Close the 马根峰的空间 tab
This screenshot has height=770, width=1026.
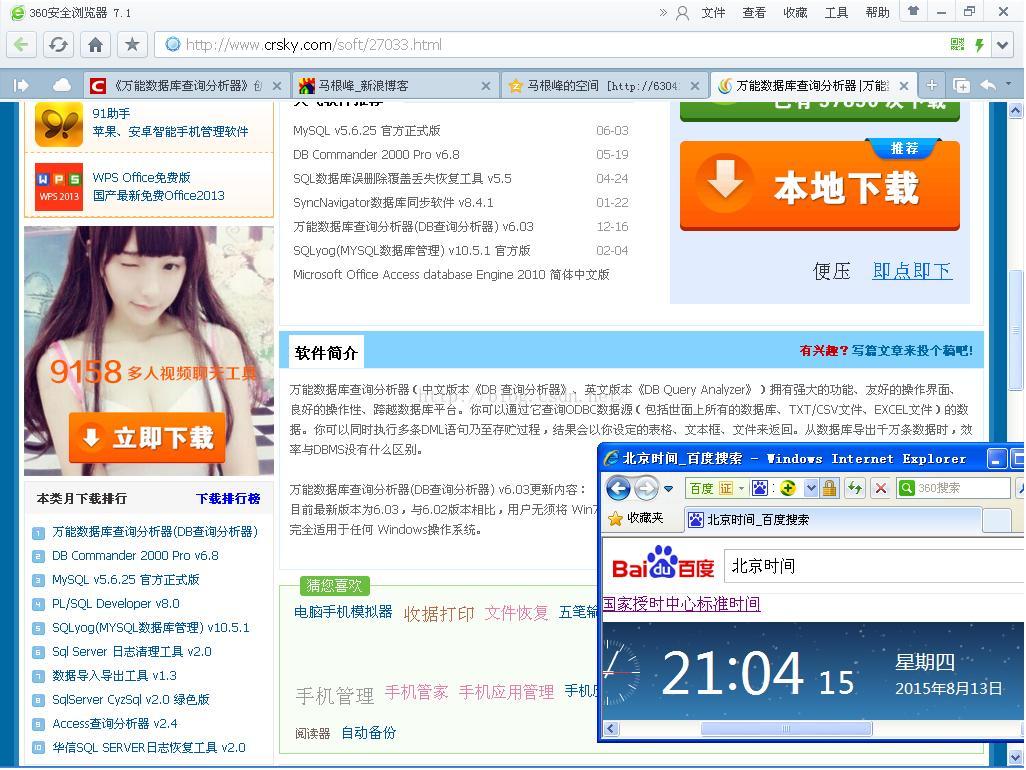(x=695, y=86)
